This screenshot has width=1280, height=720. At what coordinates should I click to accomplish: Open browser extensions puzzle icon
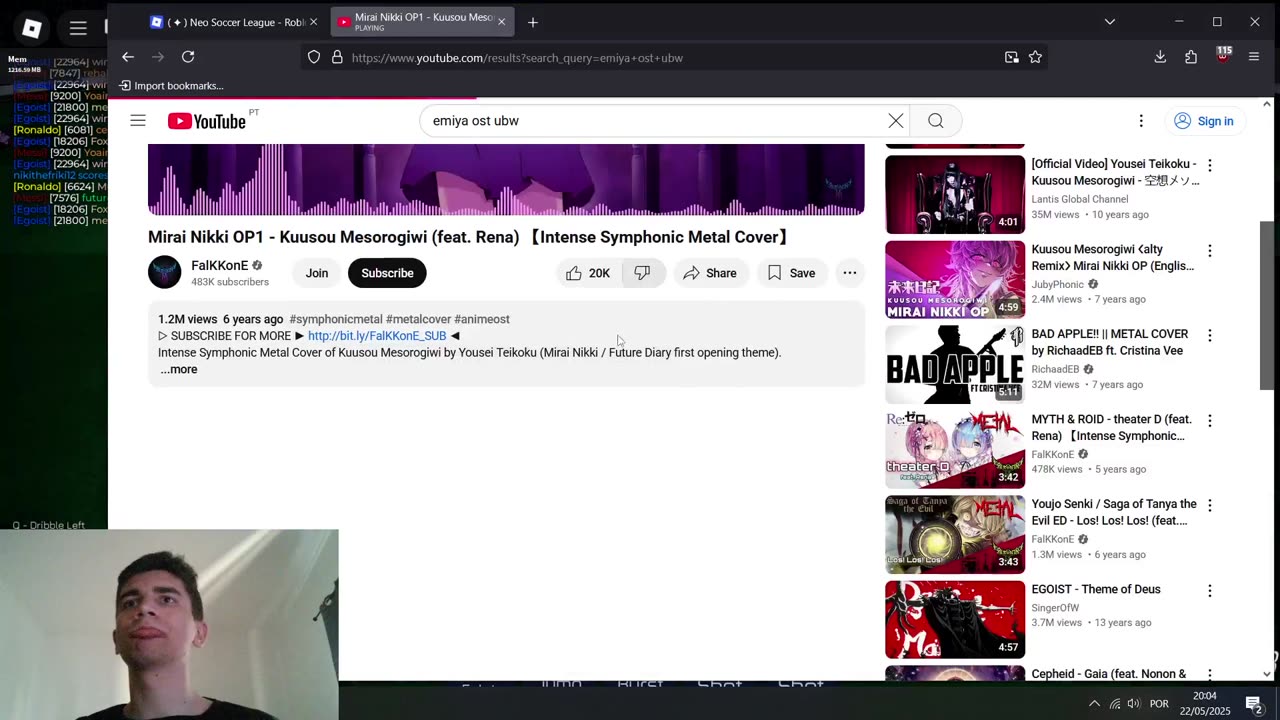tap(1191, 57)
